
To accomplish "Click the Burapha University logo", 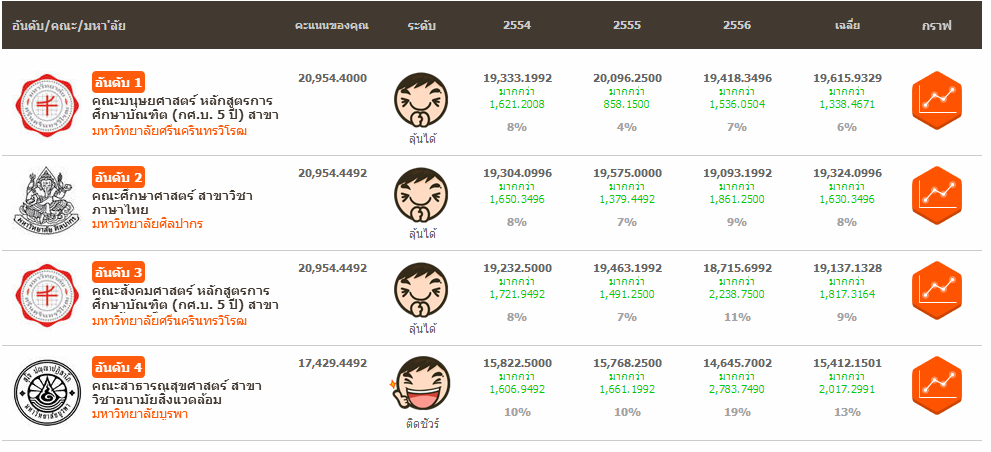I will pos(48,393).
